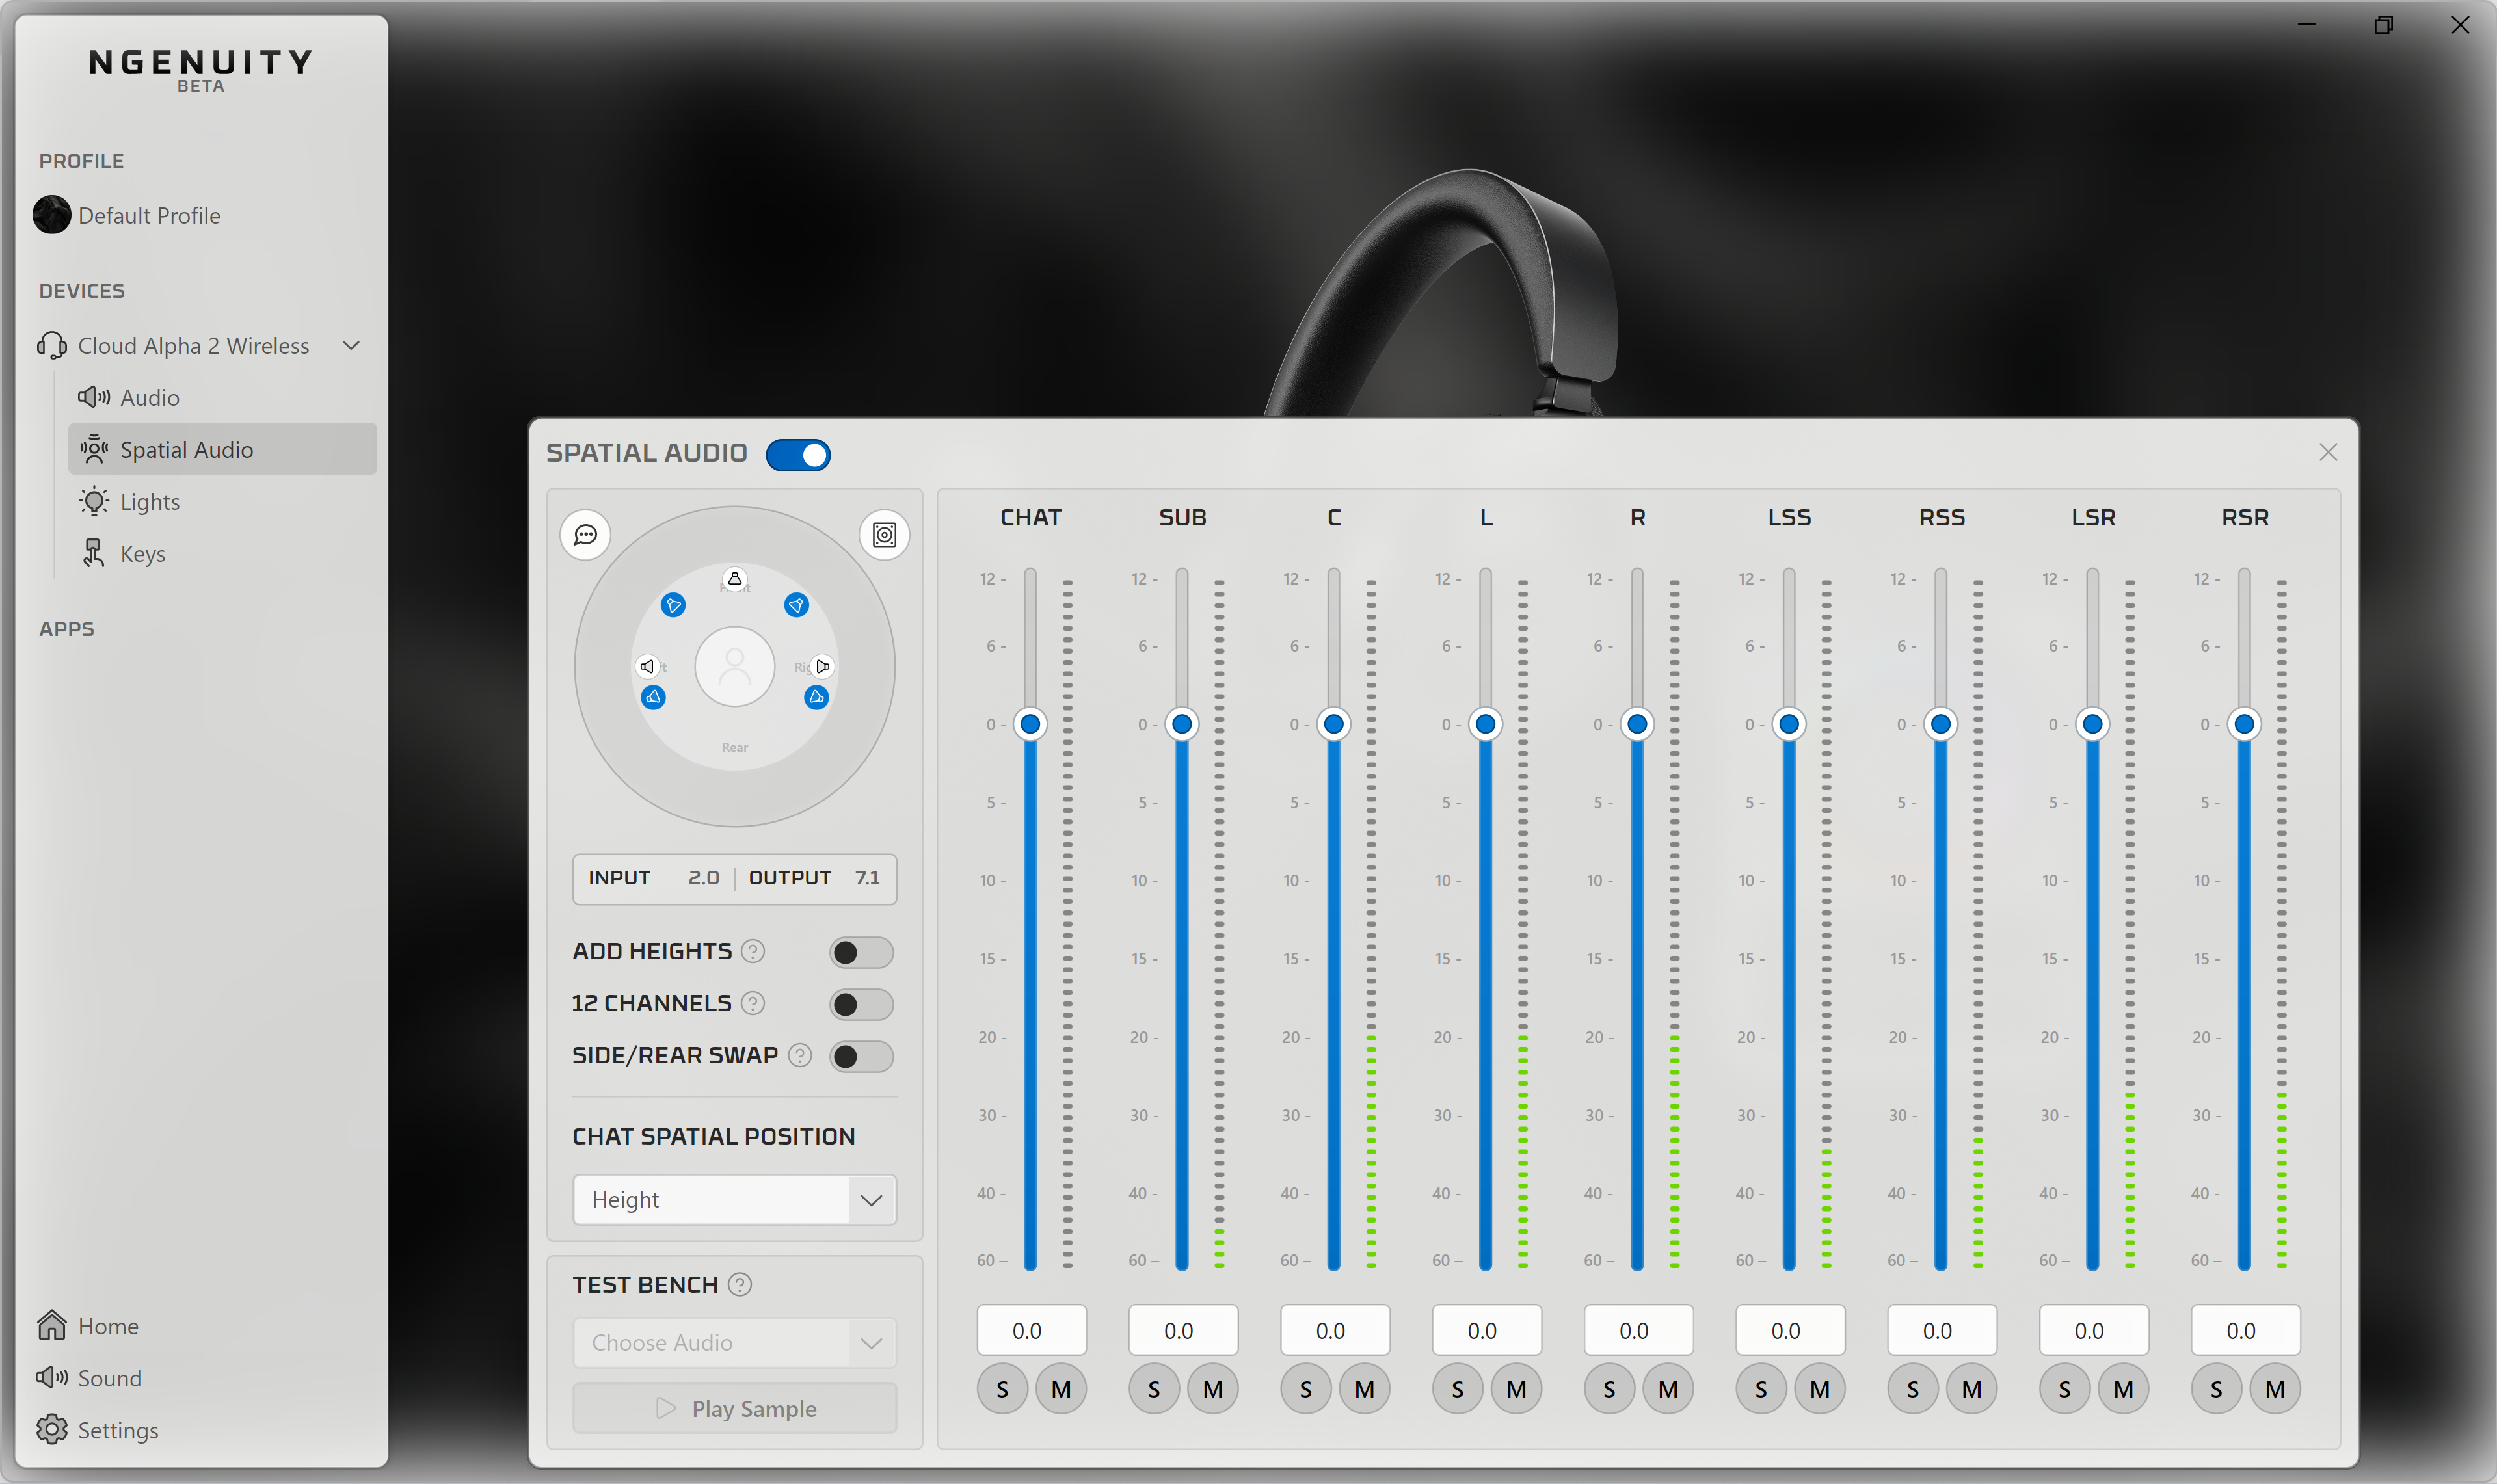Enable the 12 CHANNELS toggle
2497x1484 pixels.
(861, 1004)
